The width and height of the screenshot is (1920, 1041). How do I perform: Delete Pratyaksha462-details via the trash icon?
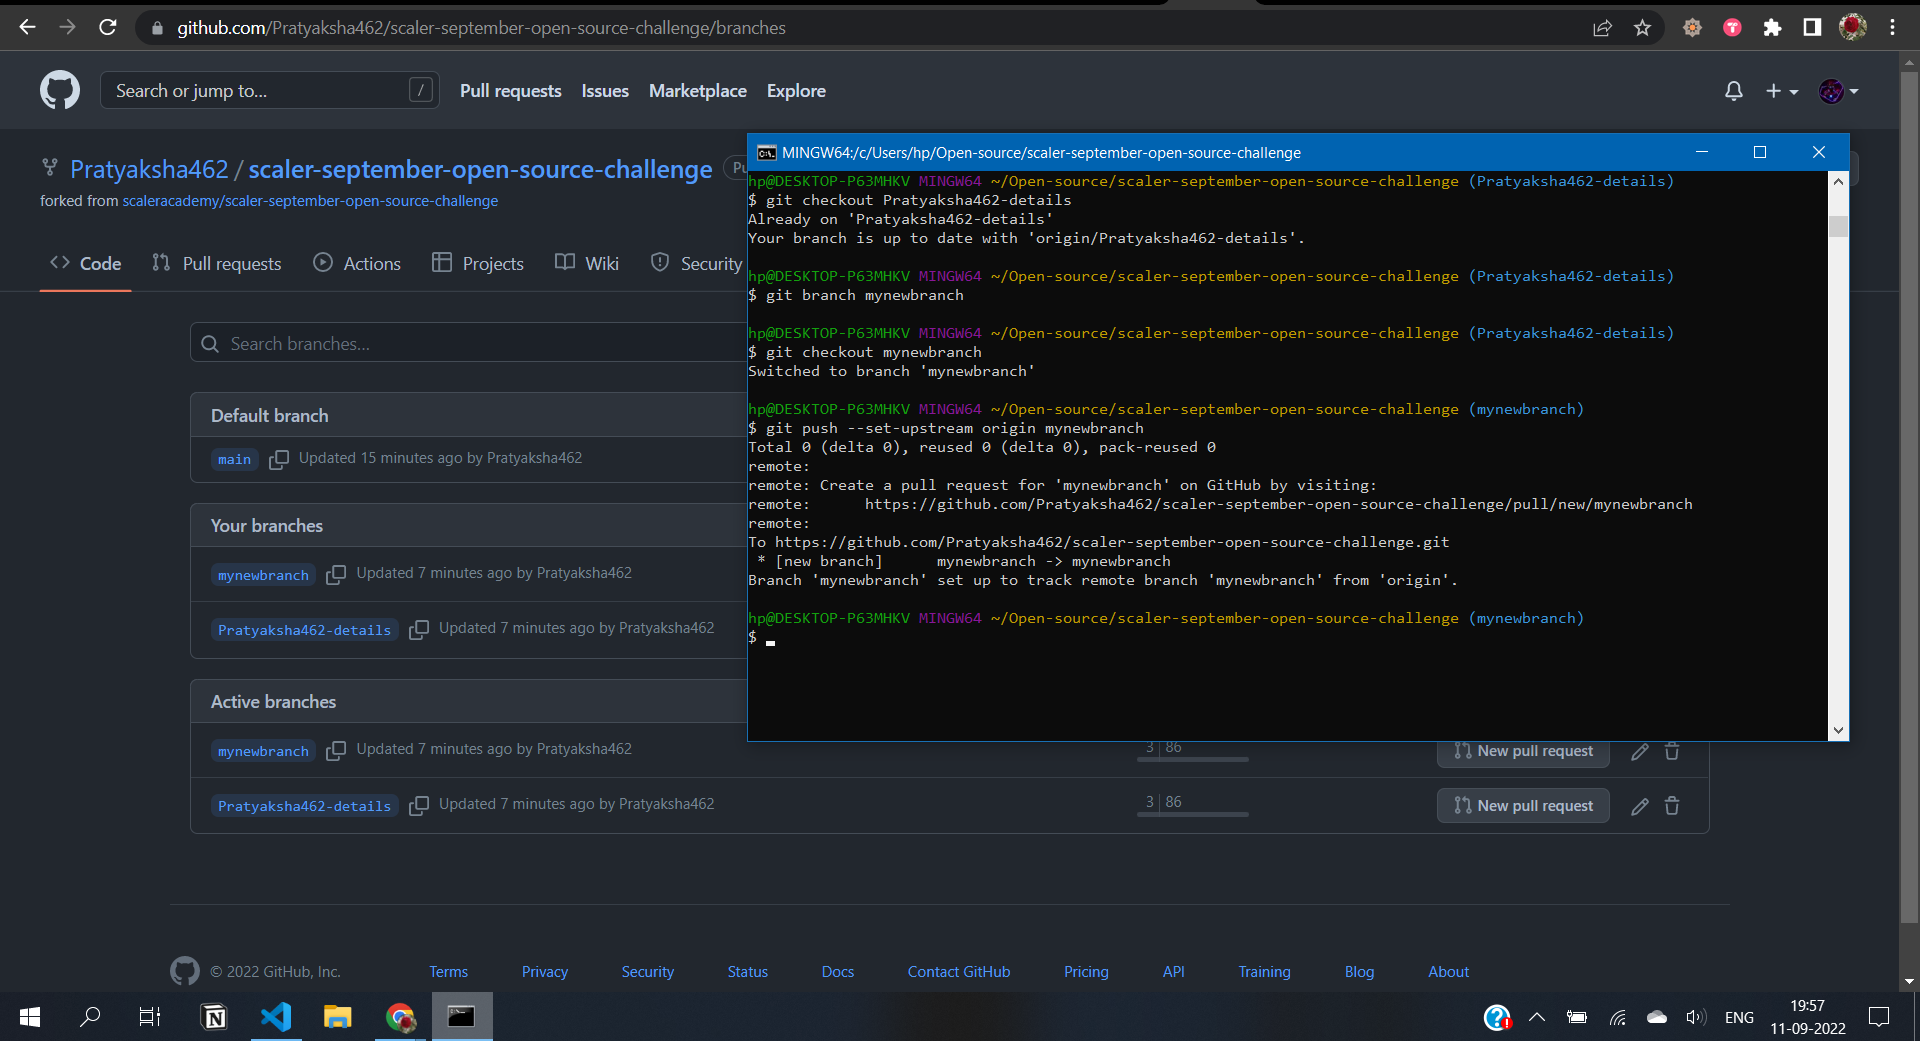pyautogui.click(x=1671, y=805)
